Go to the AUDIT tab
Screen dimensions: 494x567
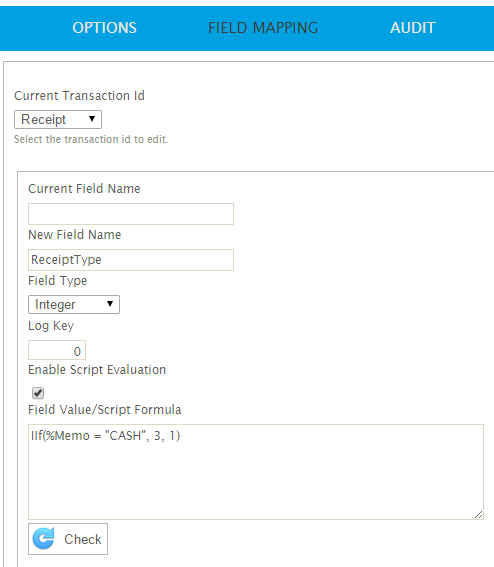413,28
